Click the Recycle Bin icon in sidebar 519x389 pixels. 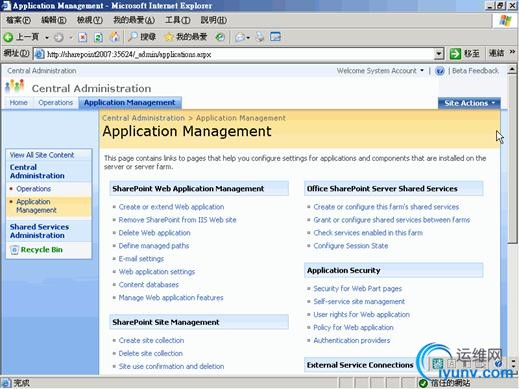(x=14, y=250)
